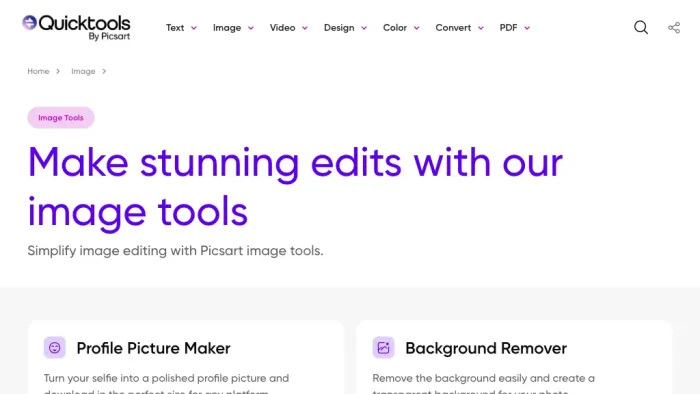This screenshot has height=394, width=700.
Task: Click the Image Tools pill tag
Action: (x=61, y=118)
